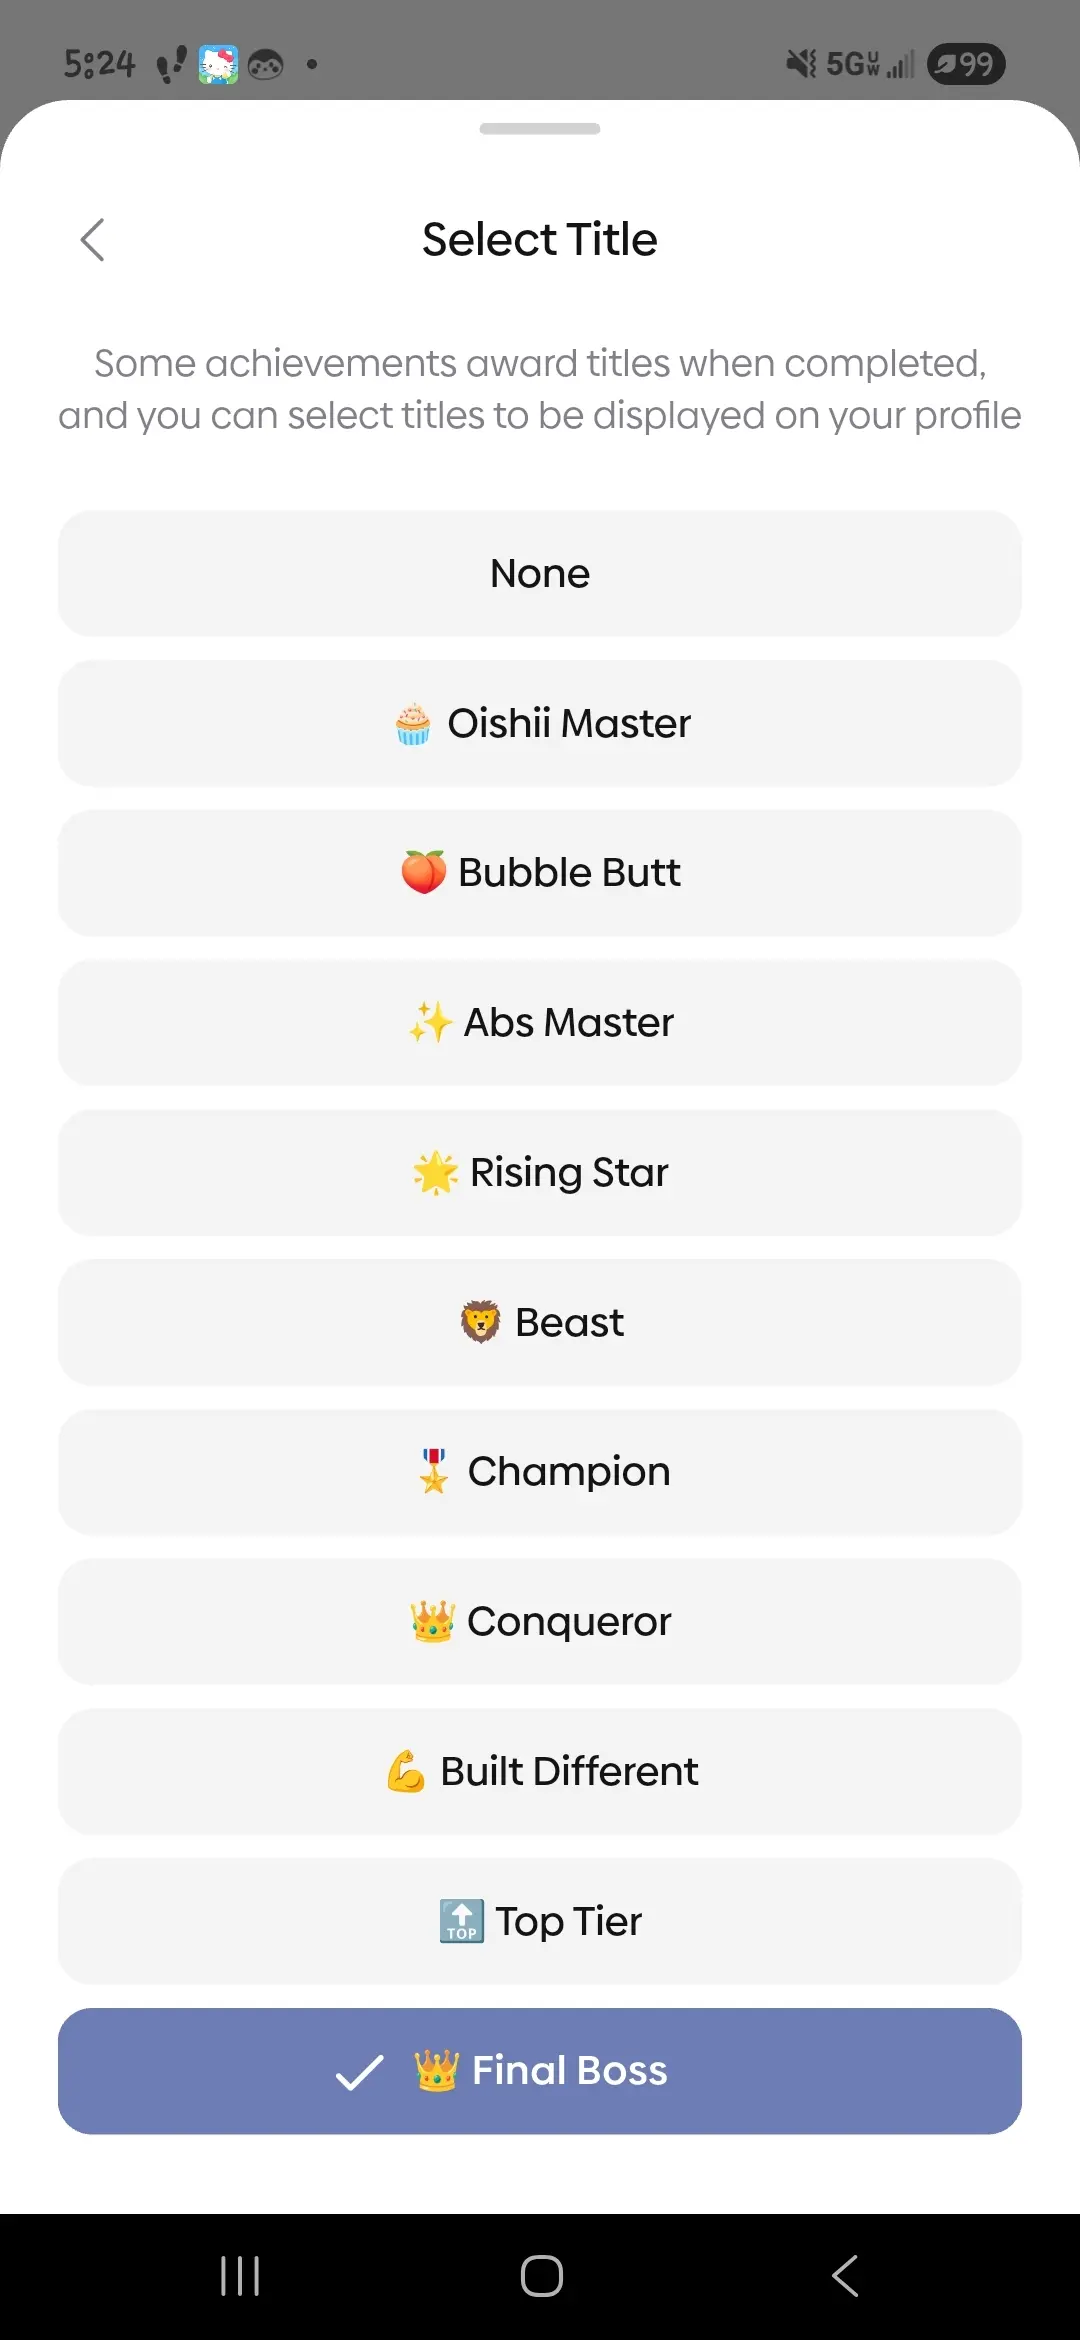Open Android recent apps button

tap(240, 2276)
